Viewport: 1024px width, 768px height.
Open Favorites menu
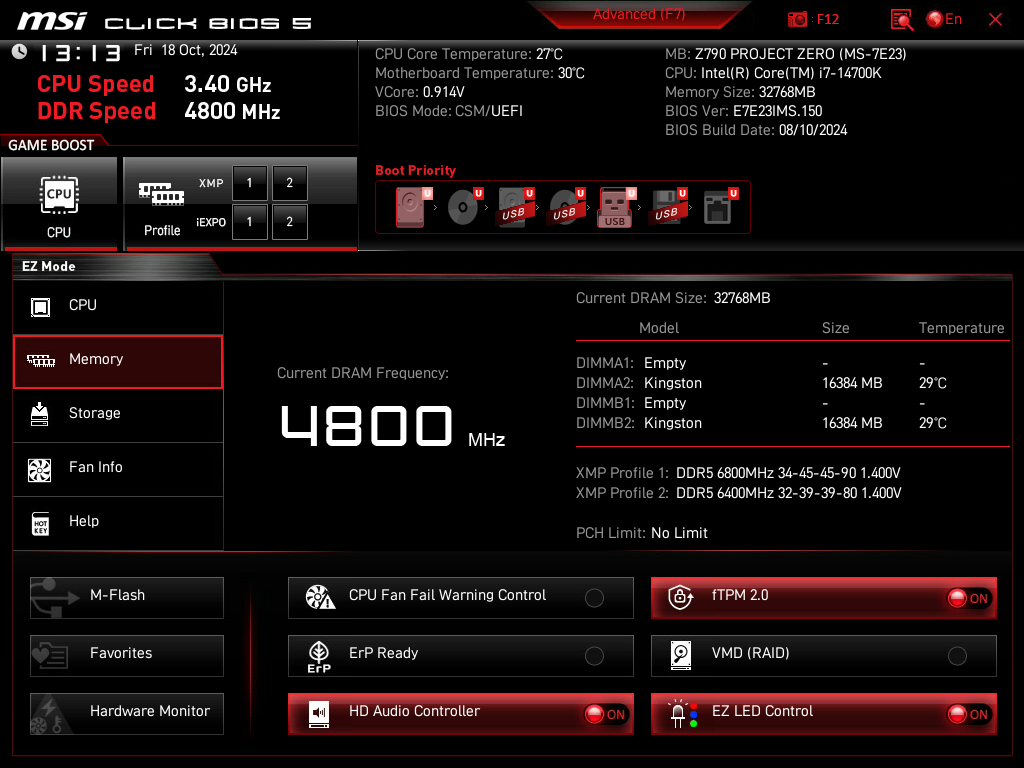127,655
